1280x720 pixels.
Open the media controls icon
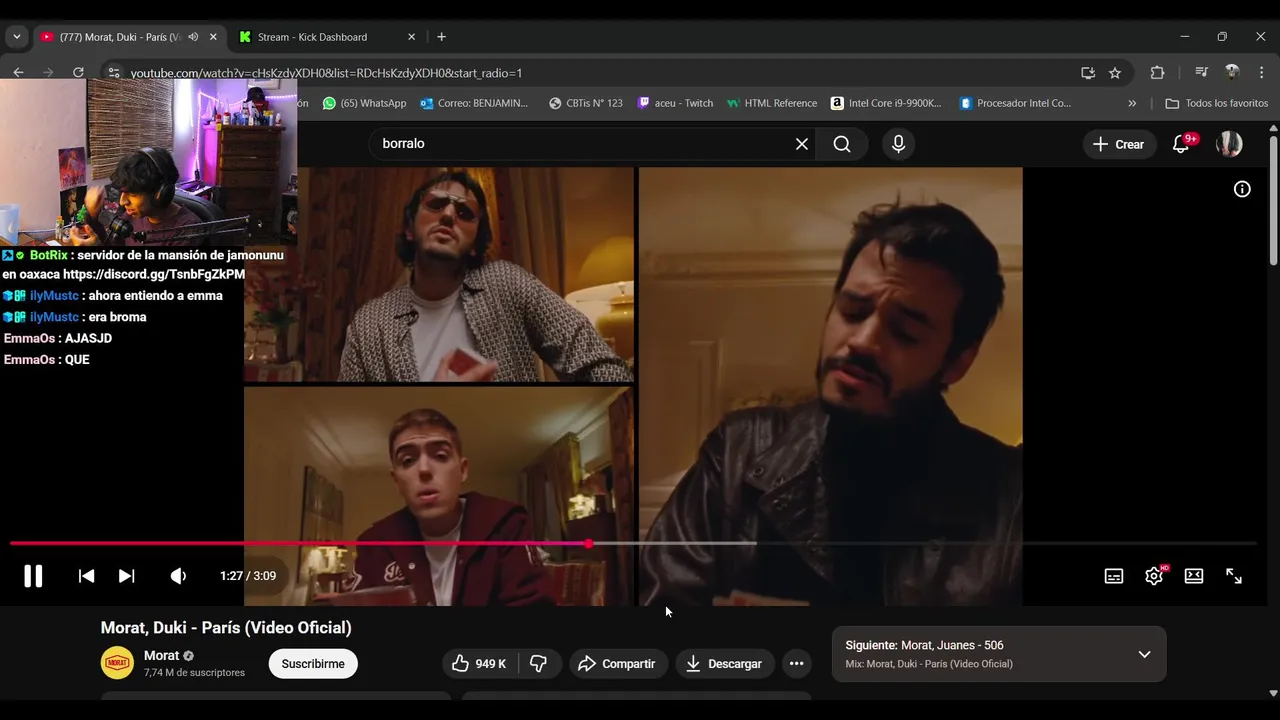pos(1202,72)
